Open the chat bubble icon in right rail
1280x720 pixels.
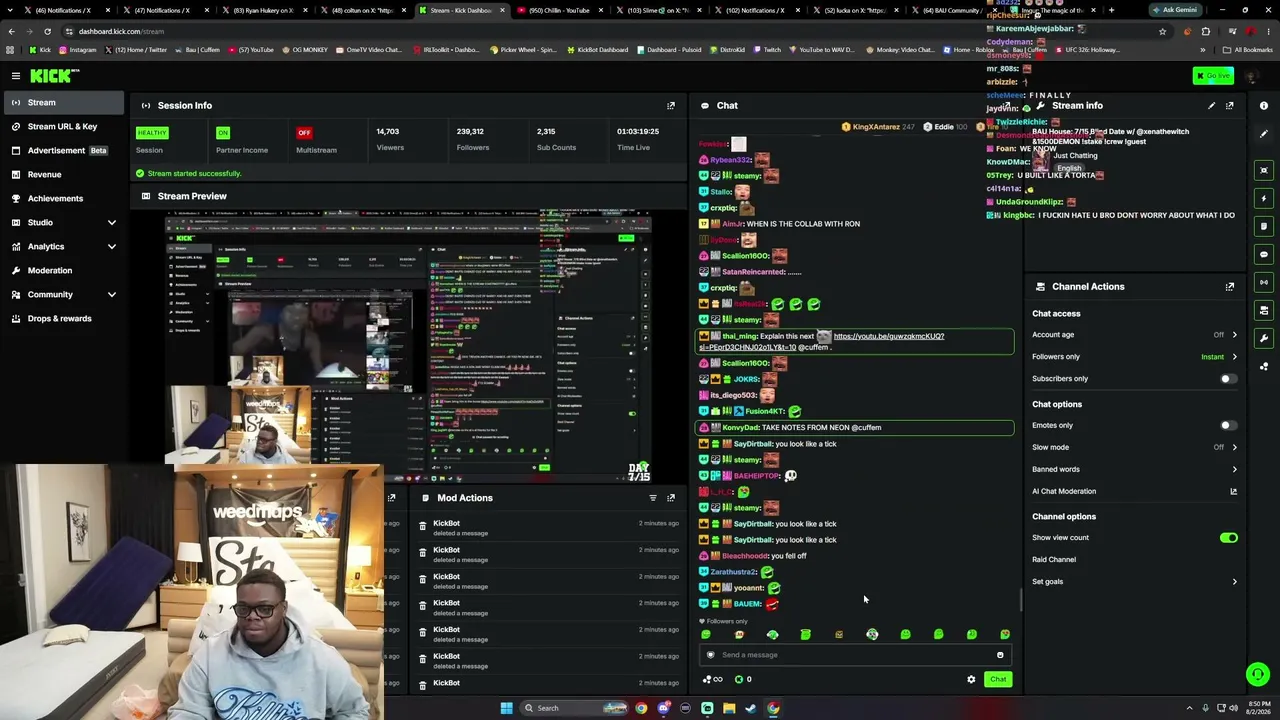[1264, 254]
